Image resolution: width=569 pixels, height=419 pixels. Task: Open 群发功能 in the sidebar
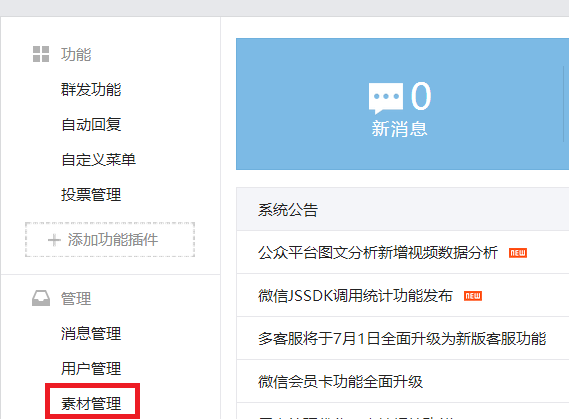pos(91,90)
